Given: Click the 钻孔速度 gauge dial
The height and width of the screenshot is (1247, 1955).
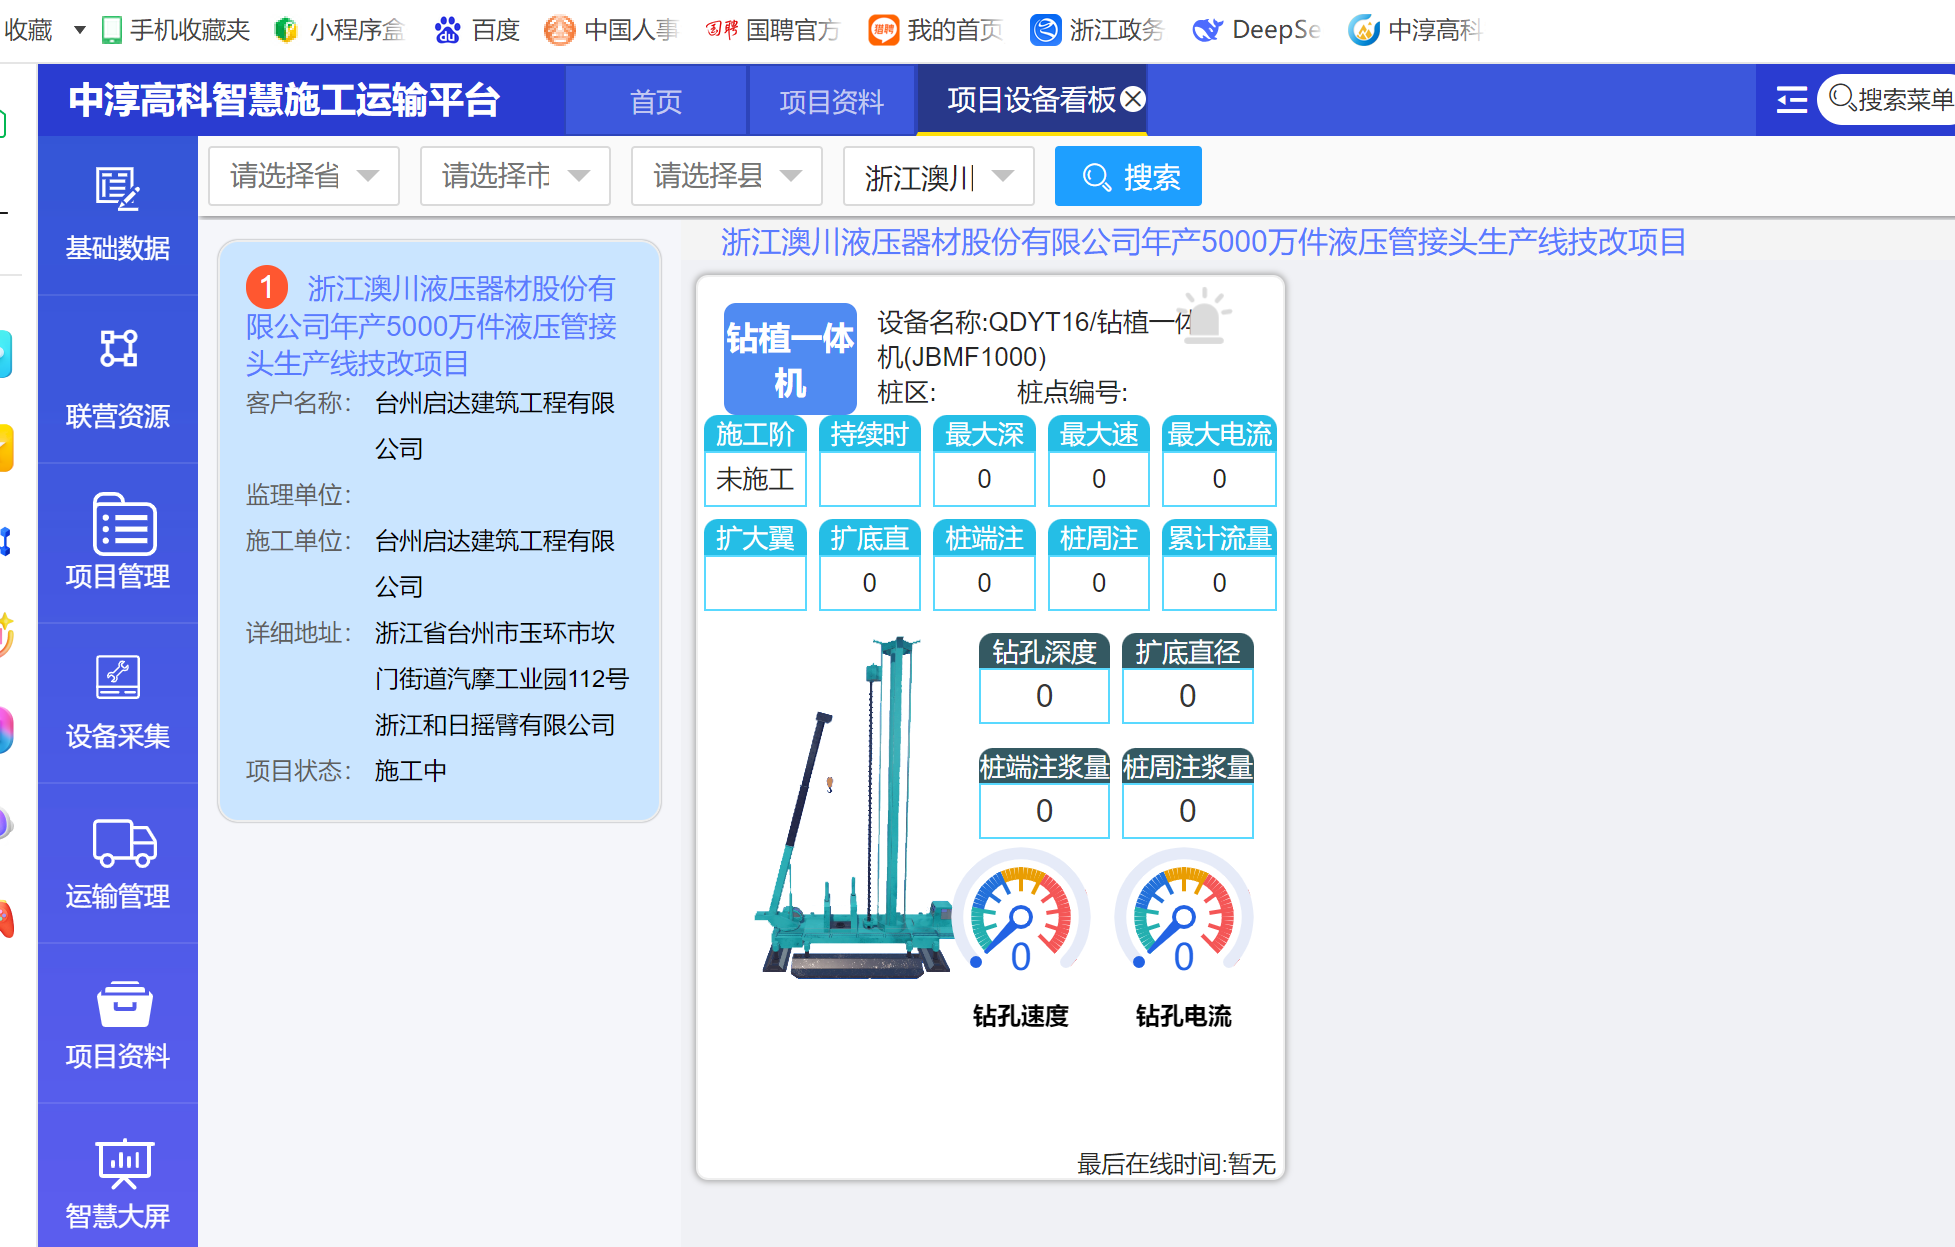Looking at the screenshot, I should click(1020, 915).
